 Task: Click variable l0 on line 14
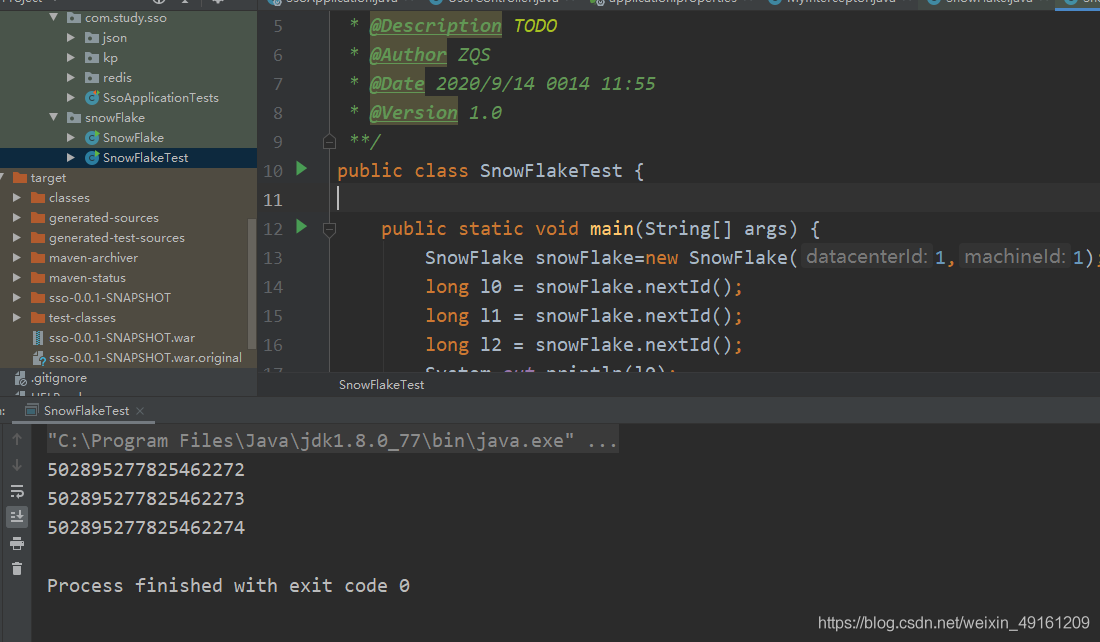(x=491, y=287)
